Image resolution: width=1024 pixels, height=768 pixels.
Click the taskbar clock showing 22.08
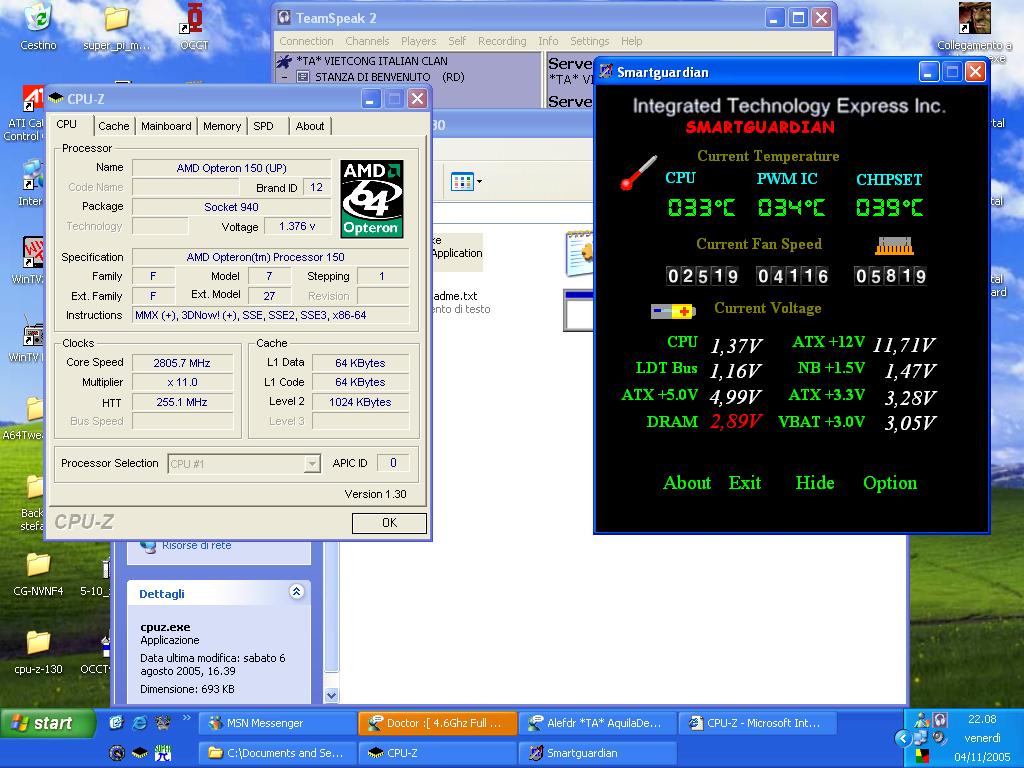(982, 719)
